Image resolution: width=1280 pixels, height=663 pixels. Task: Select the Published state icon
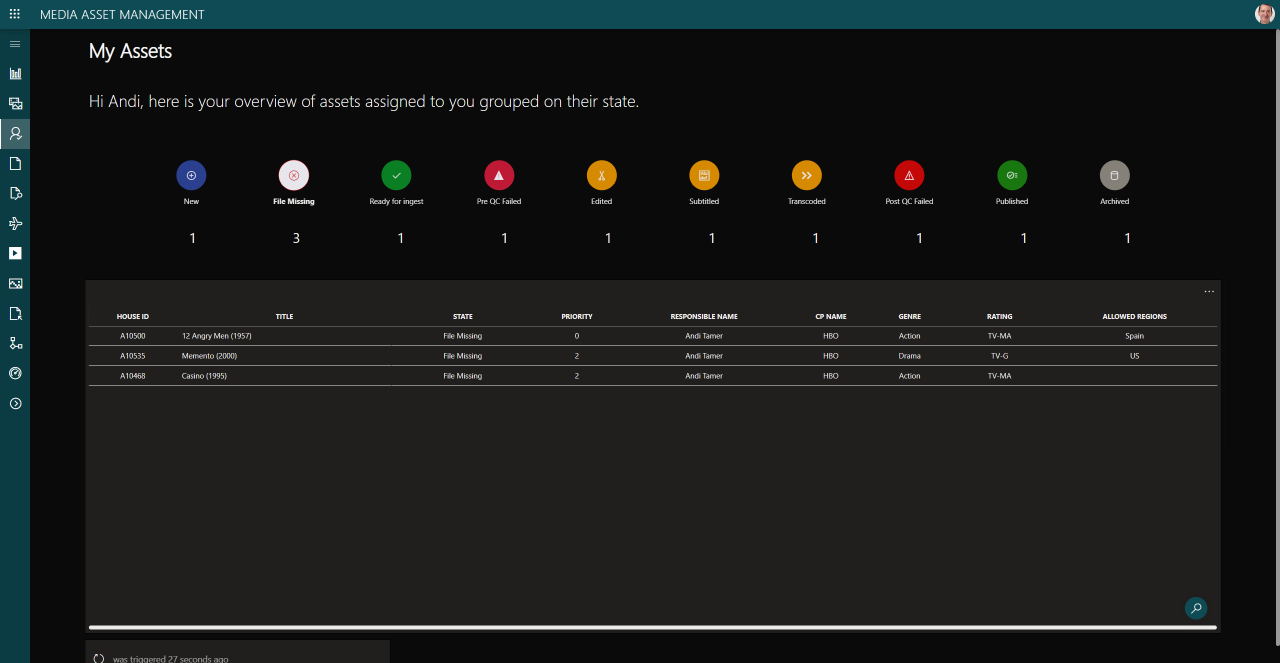(1012, 175)
